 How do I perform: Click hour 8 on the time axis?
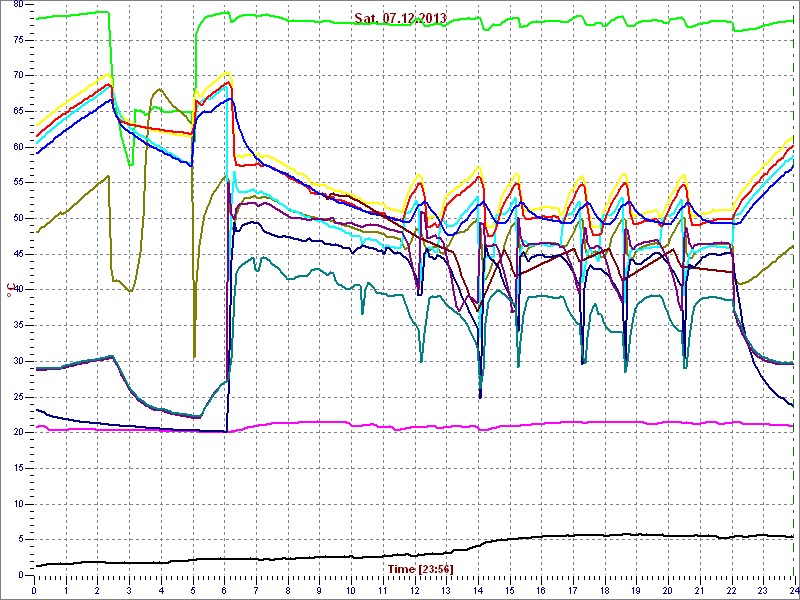[288, 590]
